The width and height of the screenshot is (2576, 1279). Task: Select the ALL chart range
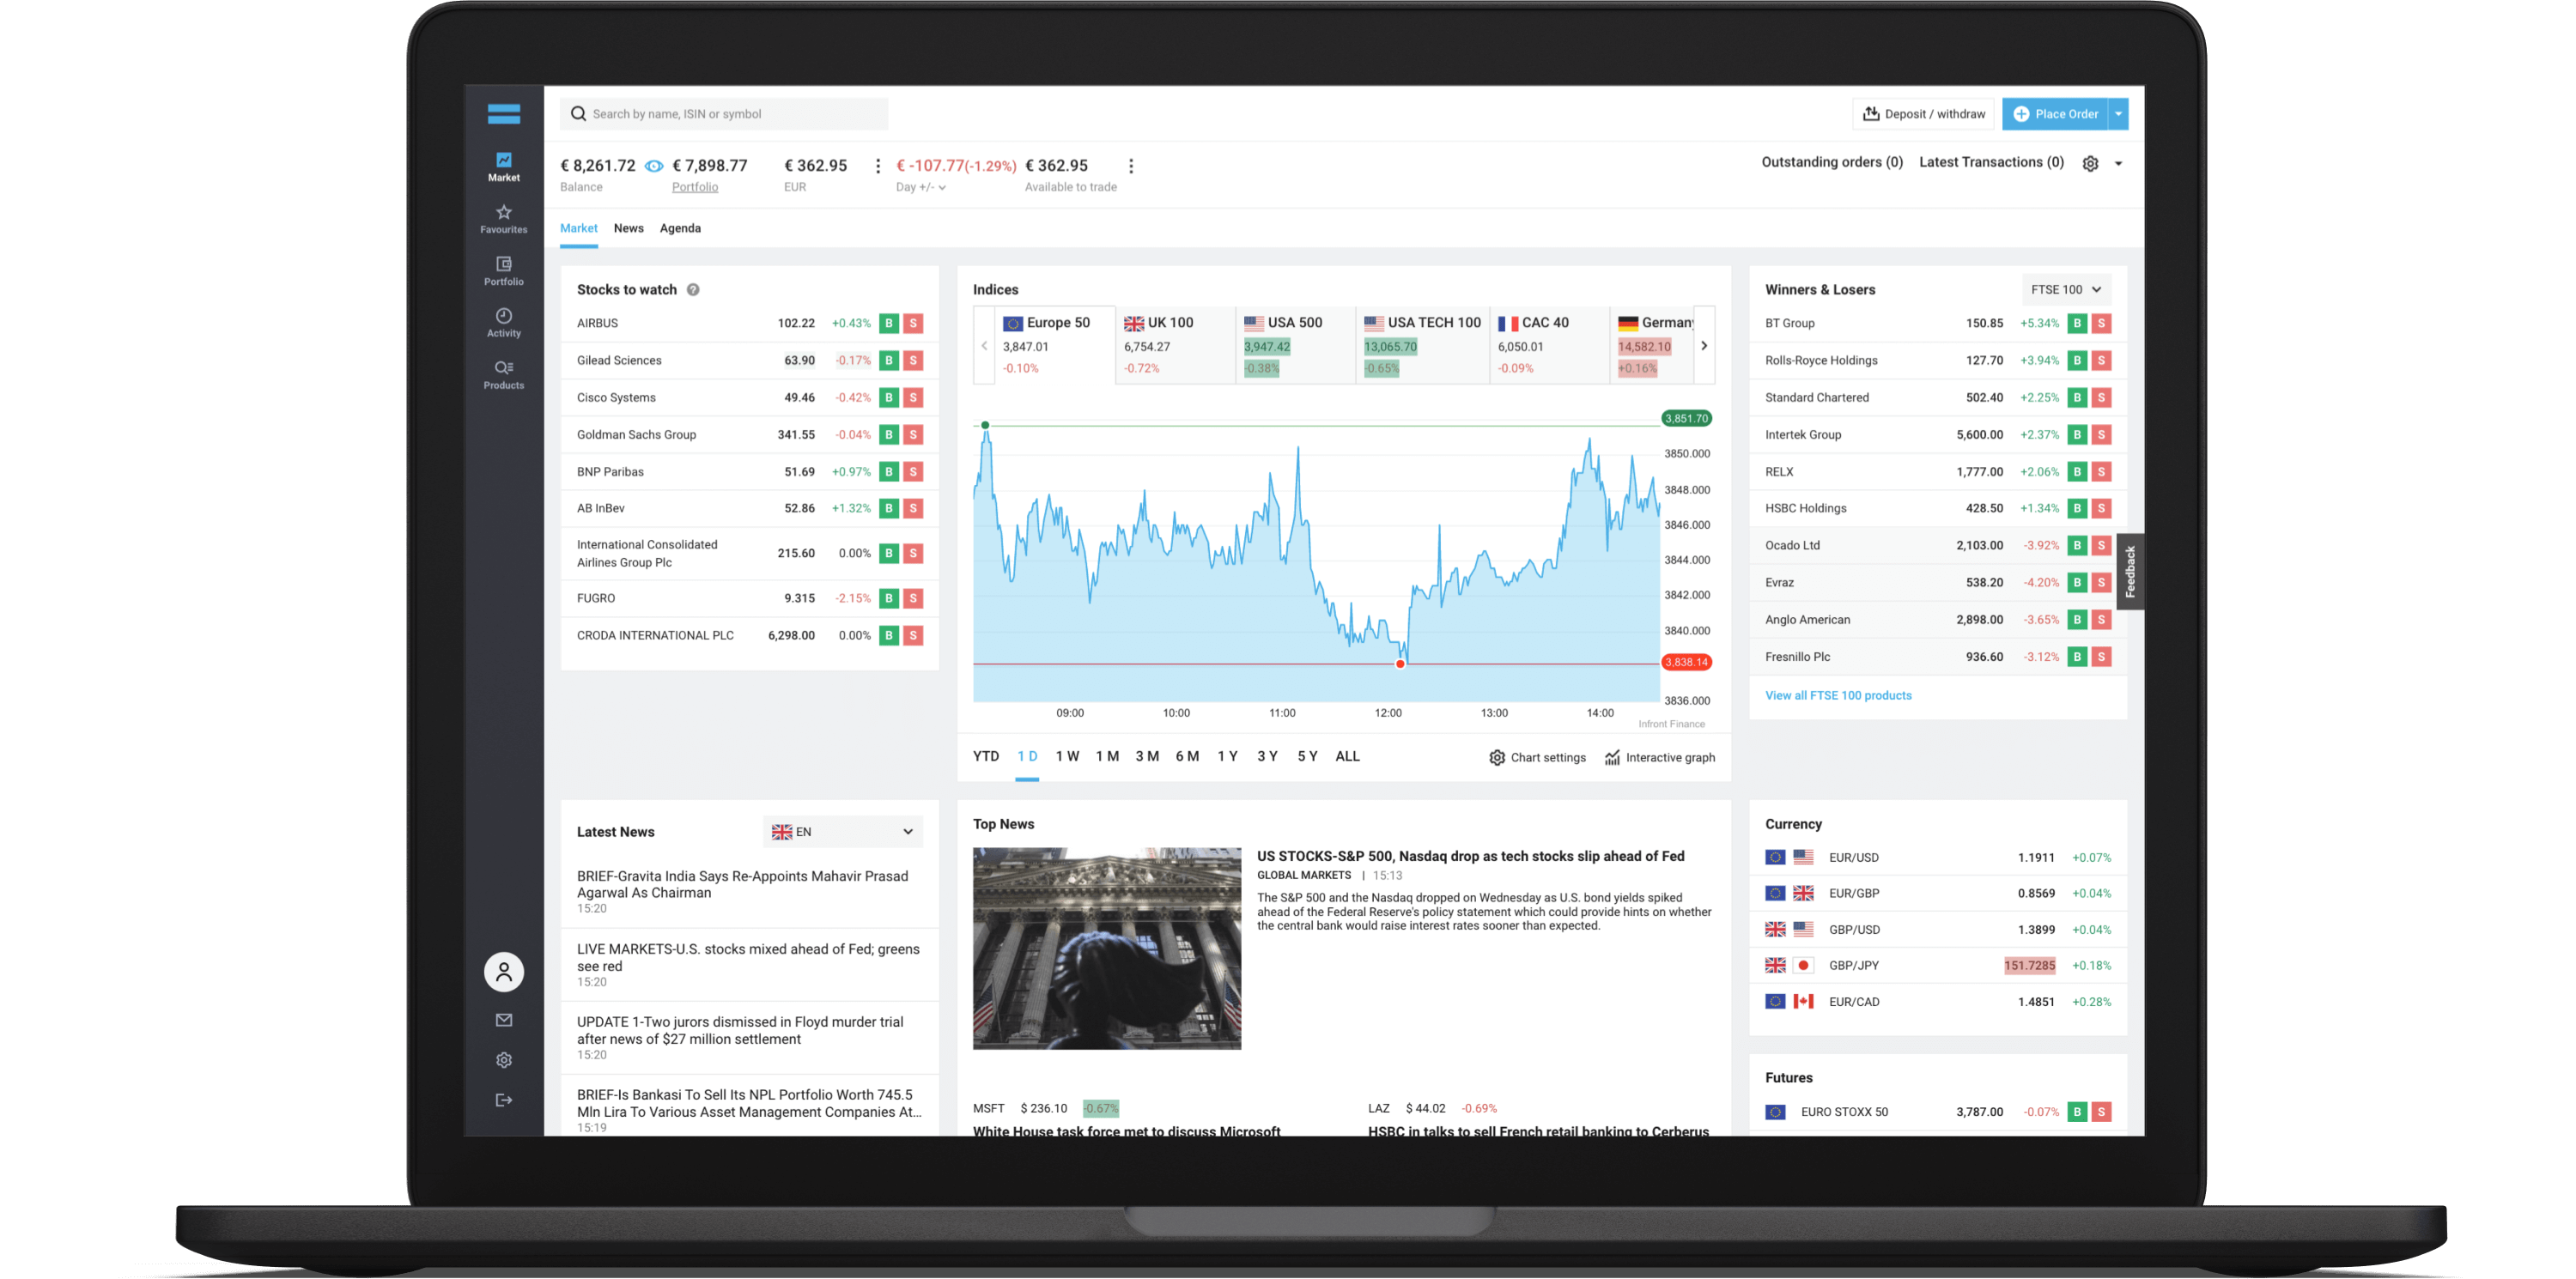pyautogui.click(x=1347, y=756)
